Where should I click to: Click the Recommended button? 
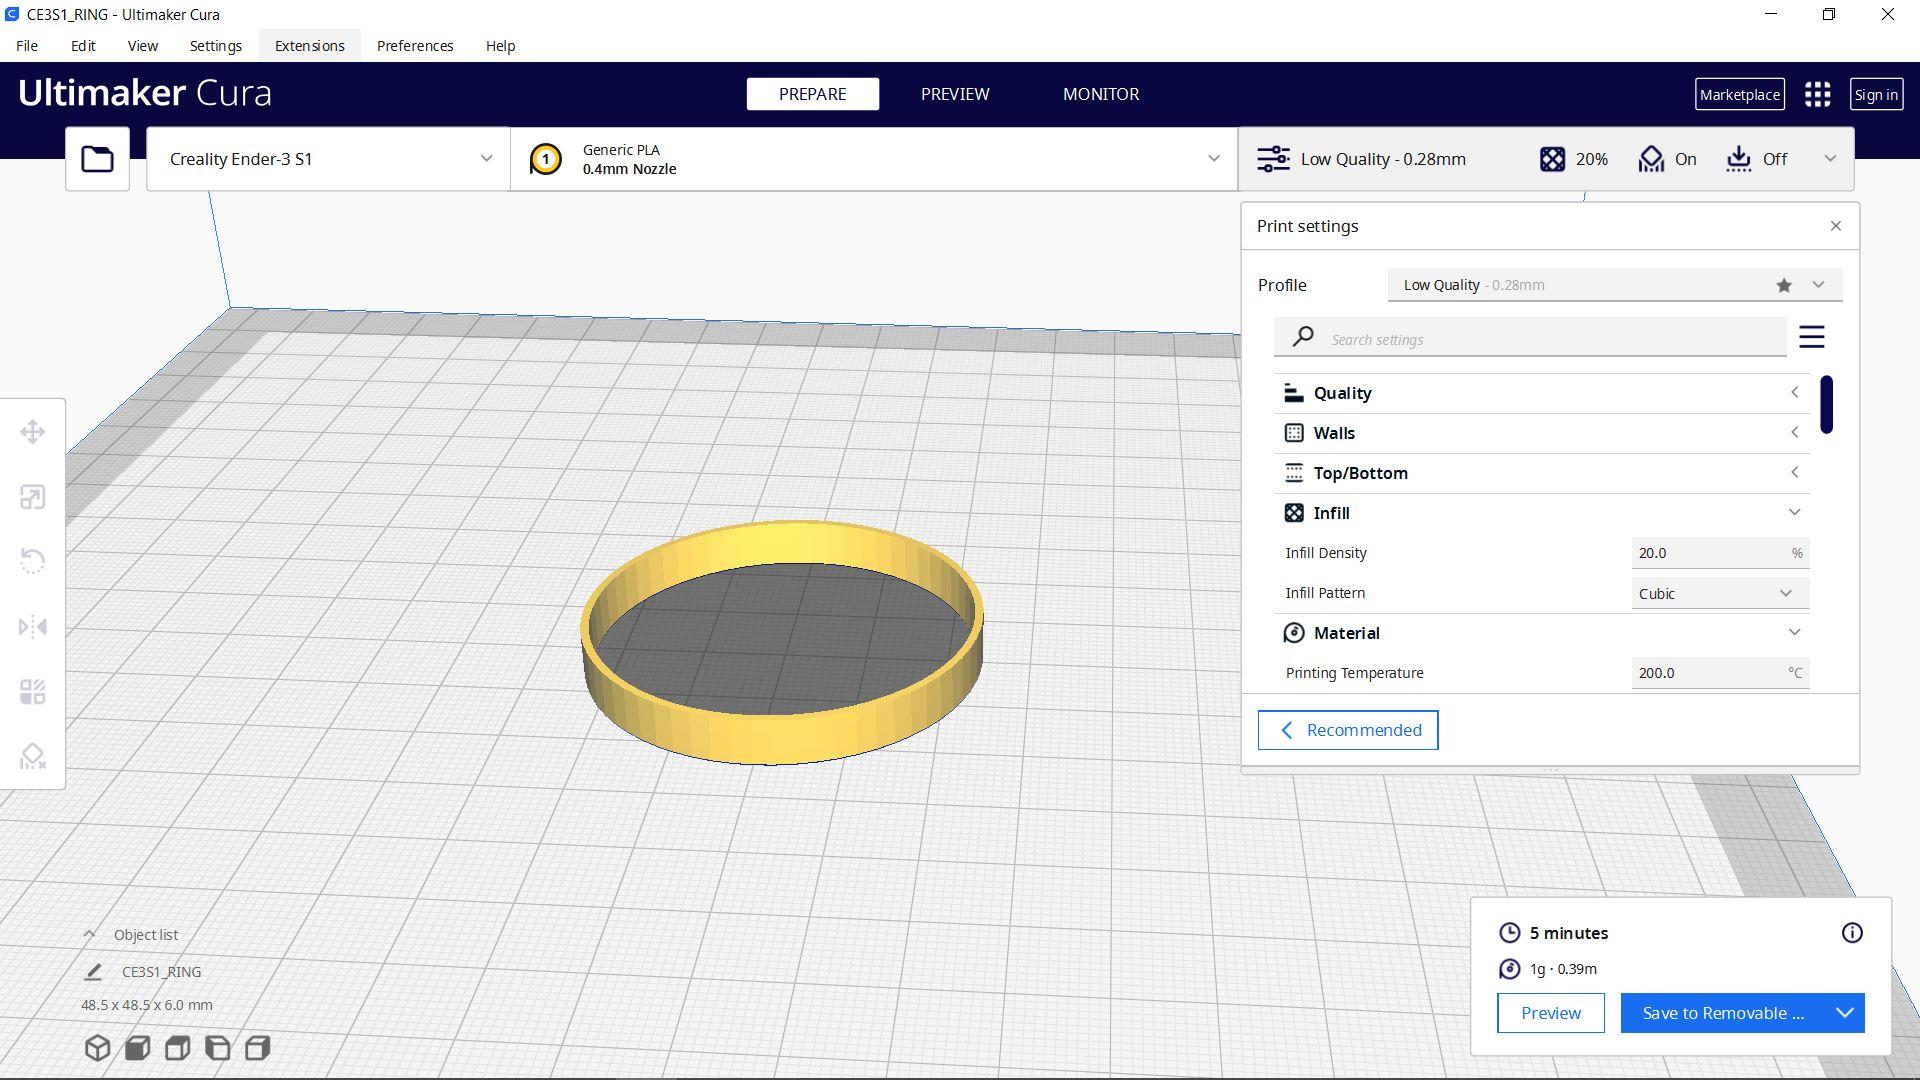pos(1347,730)
